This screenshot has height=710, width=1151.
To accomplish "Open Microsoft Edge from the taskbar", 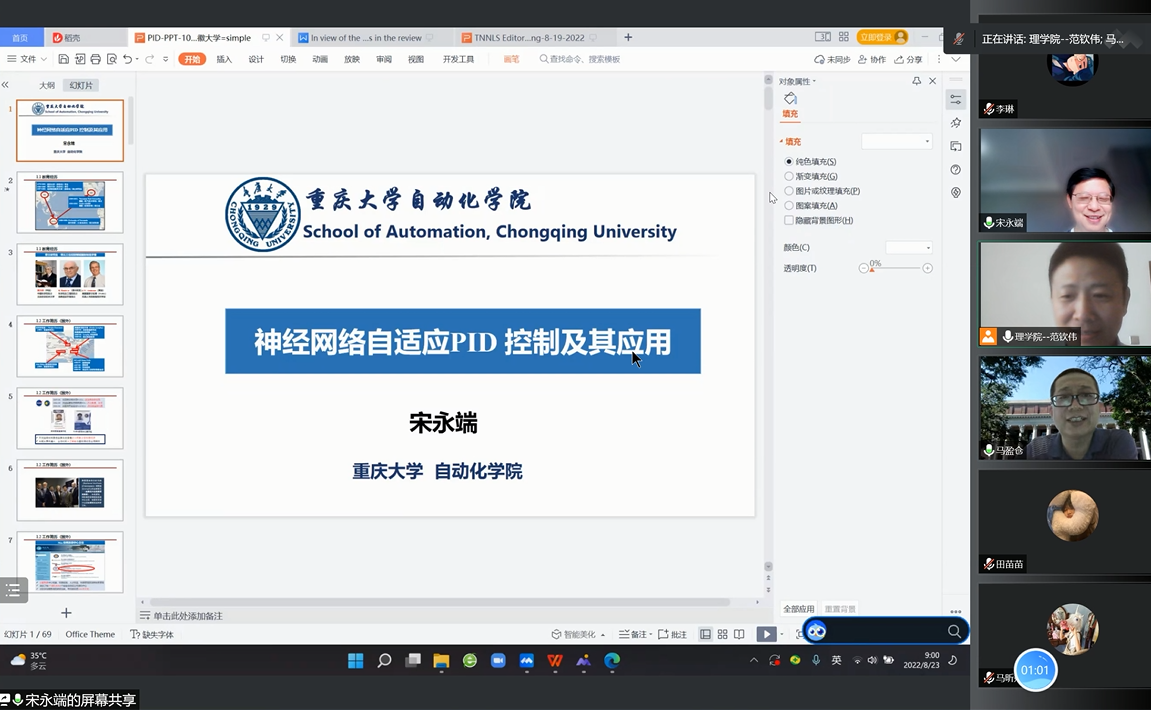I will (612, 660).
